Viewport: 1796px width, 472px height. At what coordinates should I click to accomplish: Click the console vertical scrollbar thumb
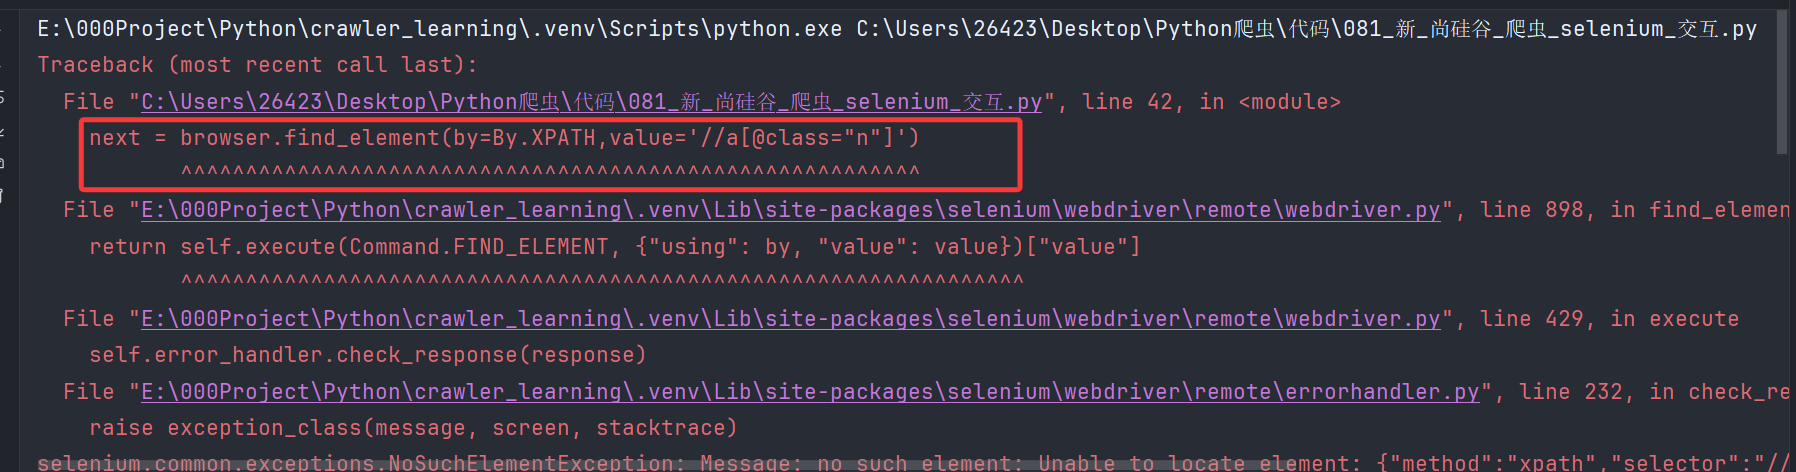click(x=1781, y=80)
